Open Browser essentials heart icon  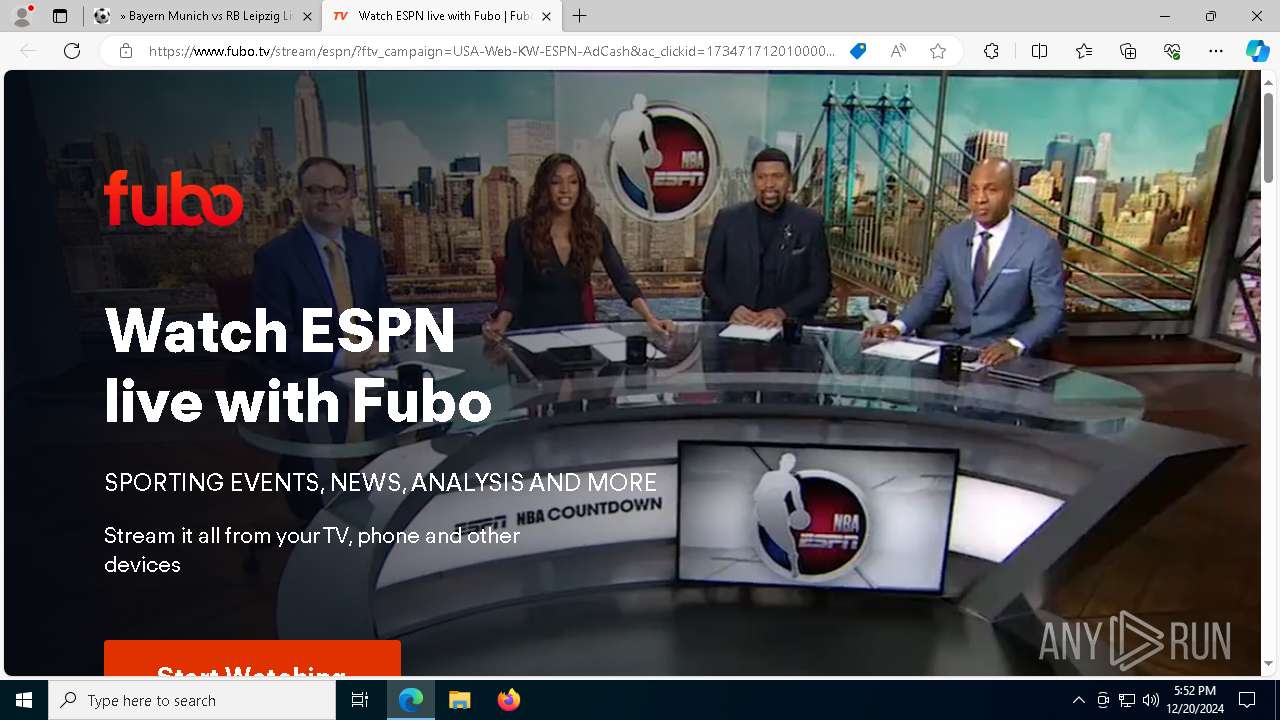pos(1172,51)
